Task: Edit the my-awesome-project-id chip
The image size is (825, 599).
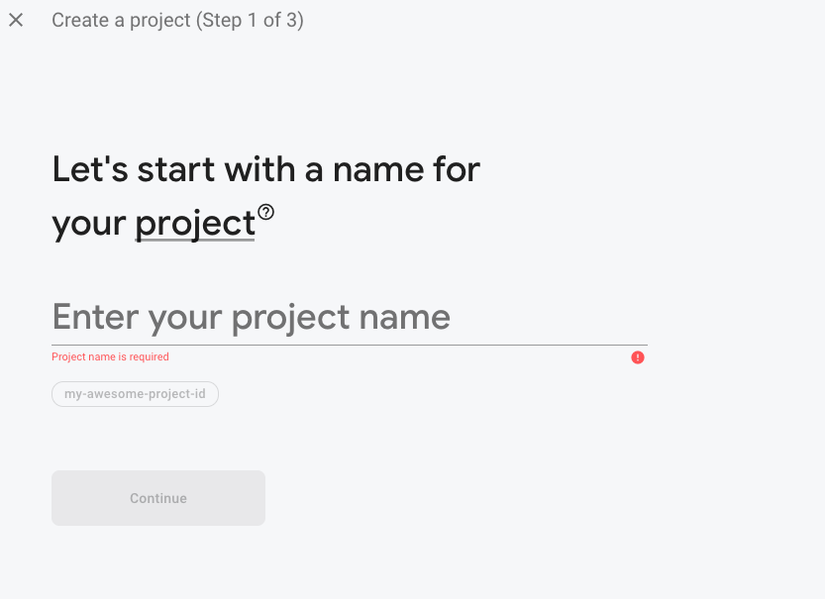Action: pyautogui.click(x=135, y=394)
